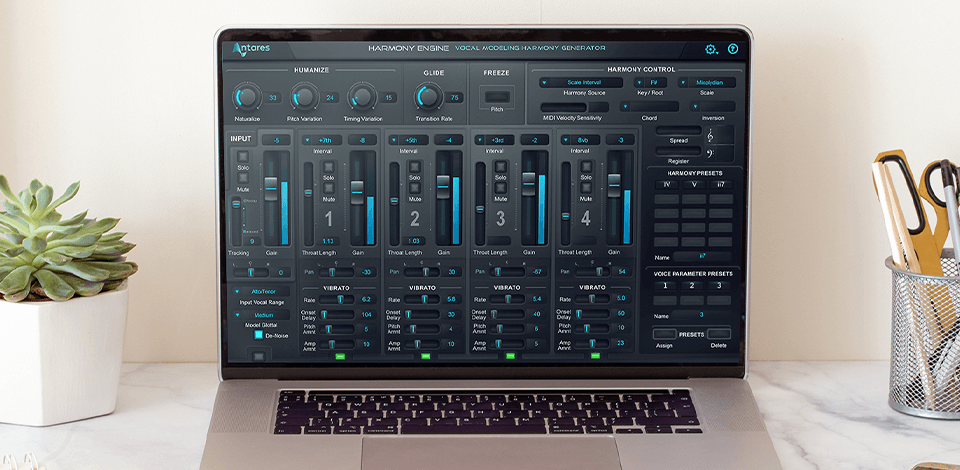Click the Transition Rate value 75
The height and width of the screenshot is (470, 960).
click(454, 98)
